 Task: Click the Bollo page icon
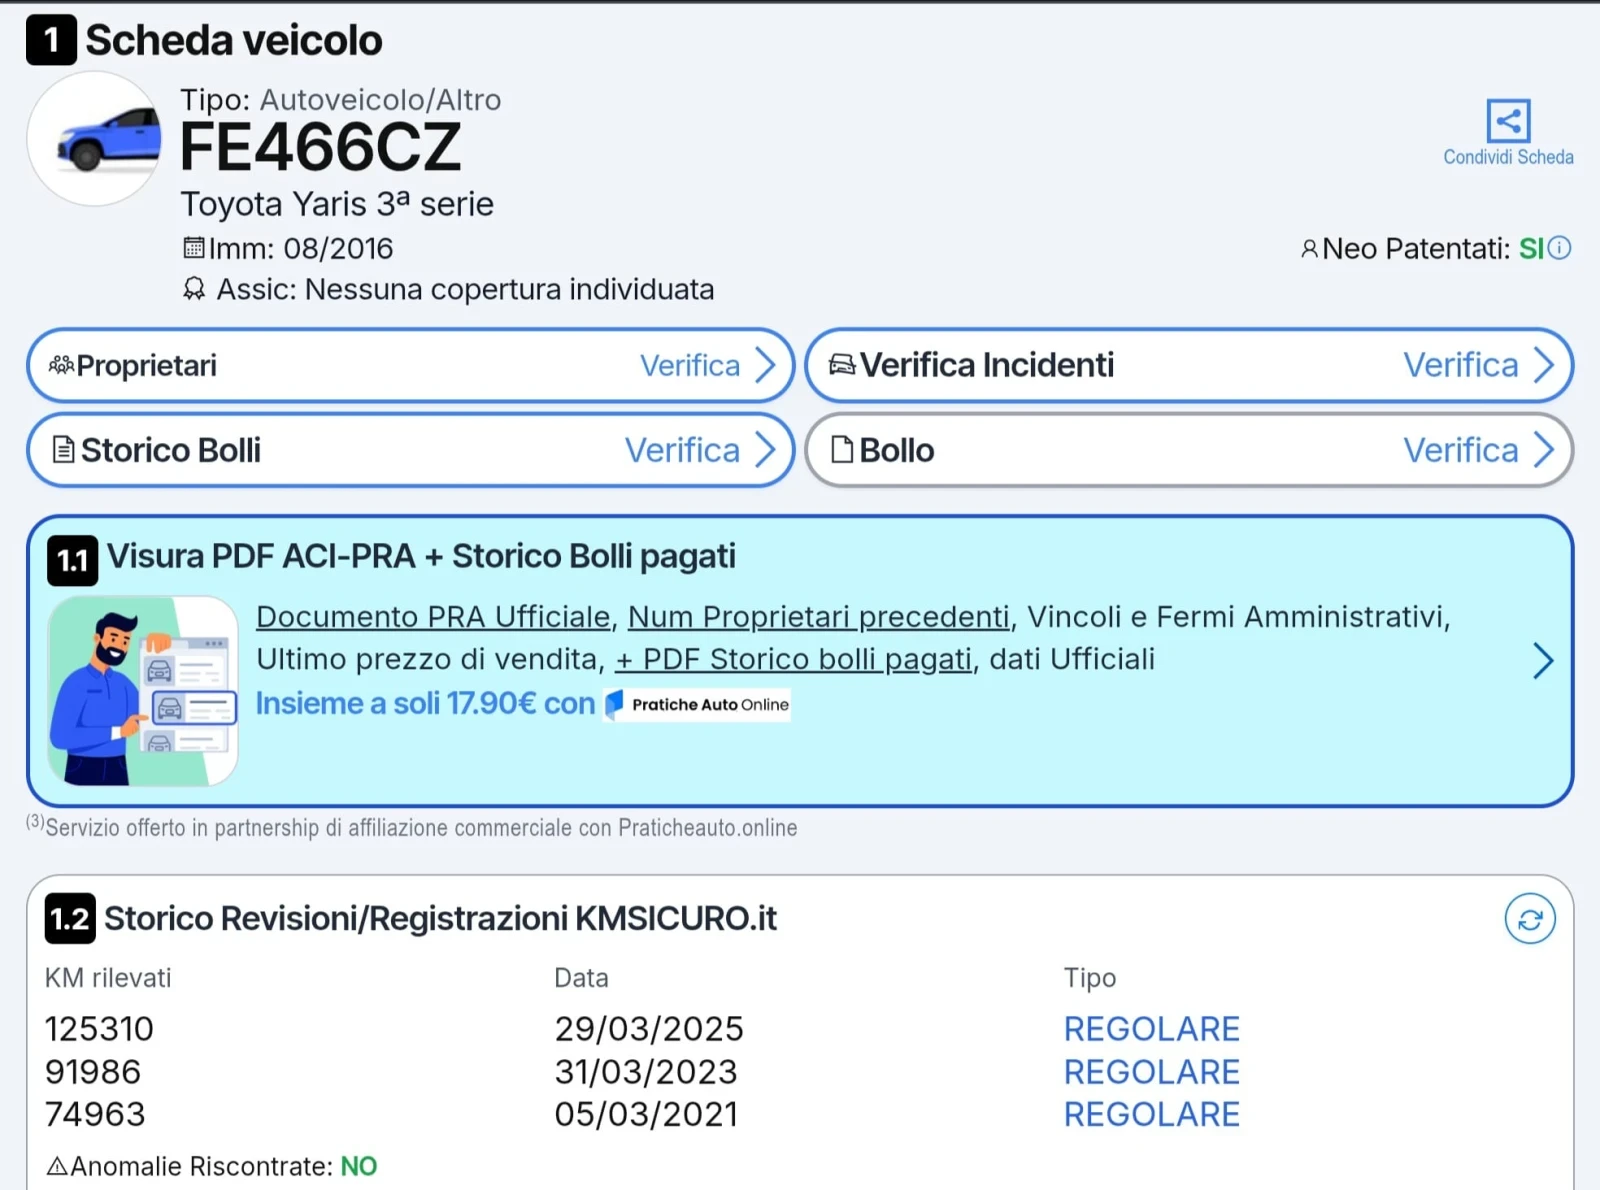842,450
